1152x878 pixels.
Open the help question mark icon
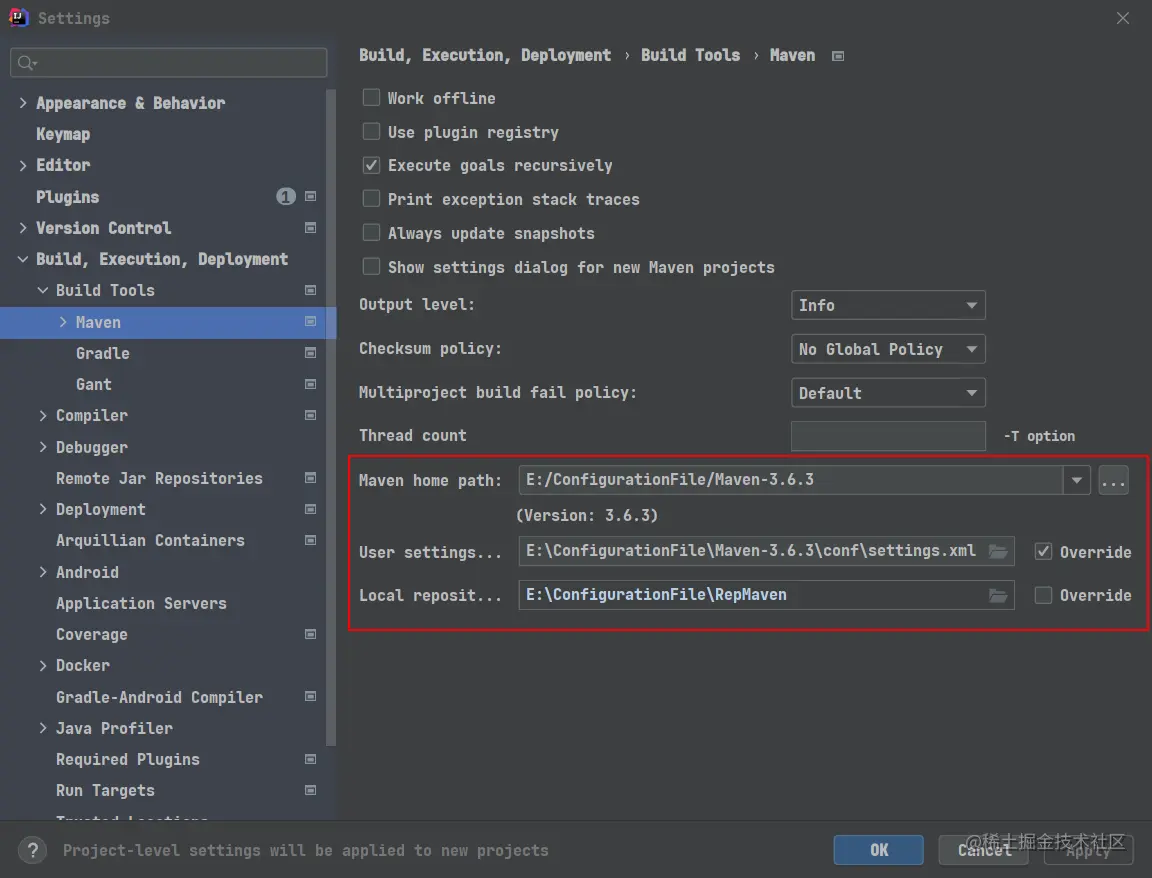tap(32, 851)
